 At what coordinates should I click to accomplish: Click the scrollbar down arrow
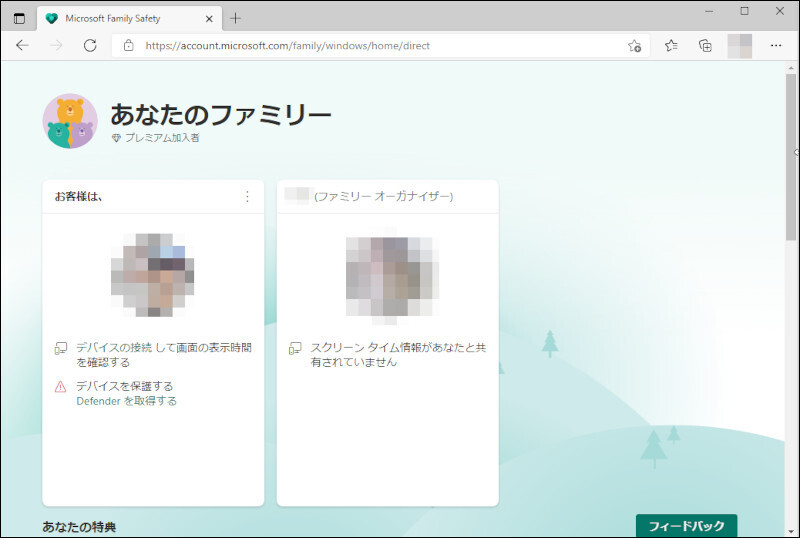point(791,531)
